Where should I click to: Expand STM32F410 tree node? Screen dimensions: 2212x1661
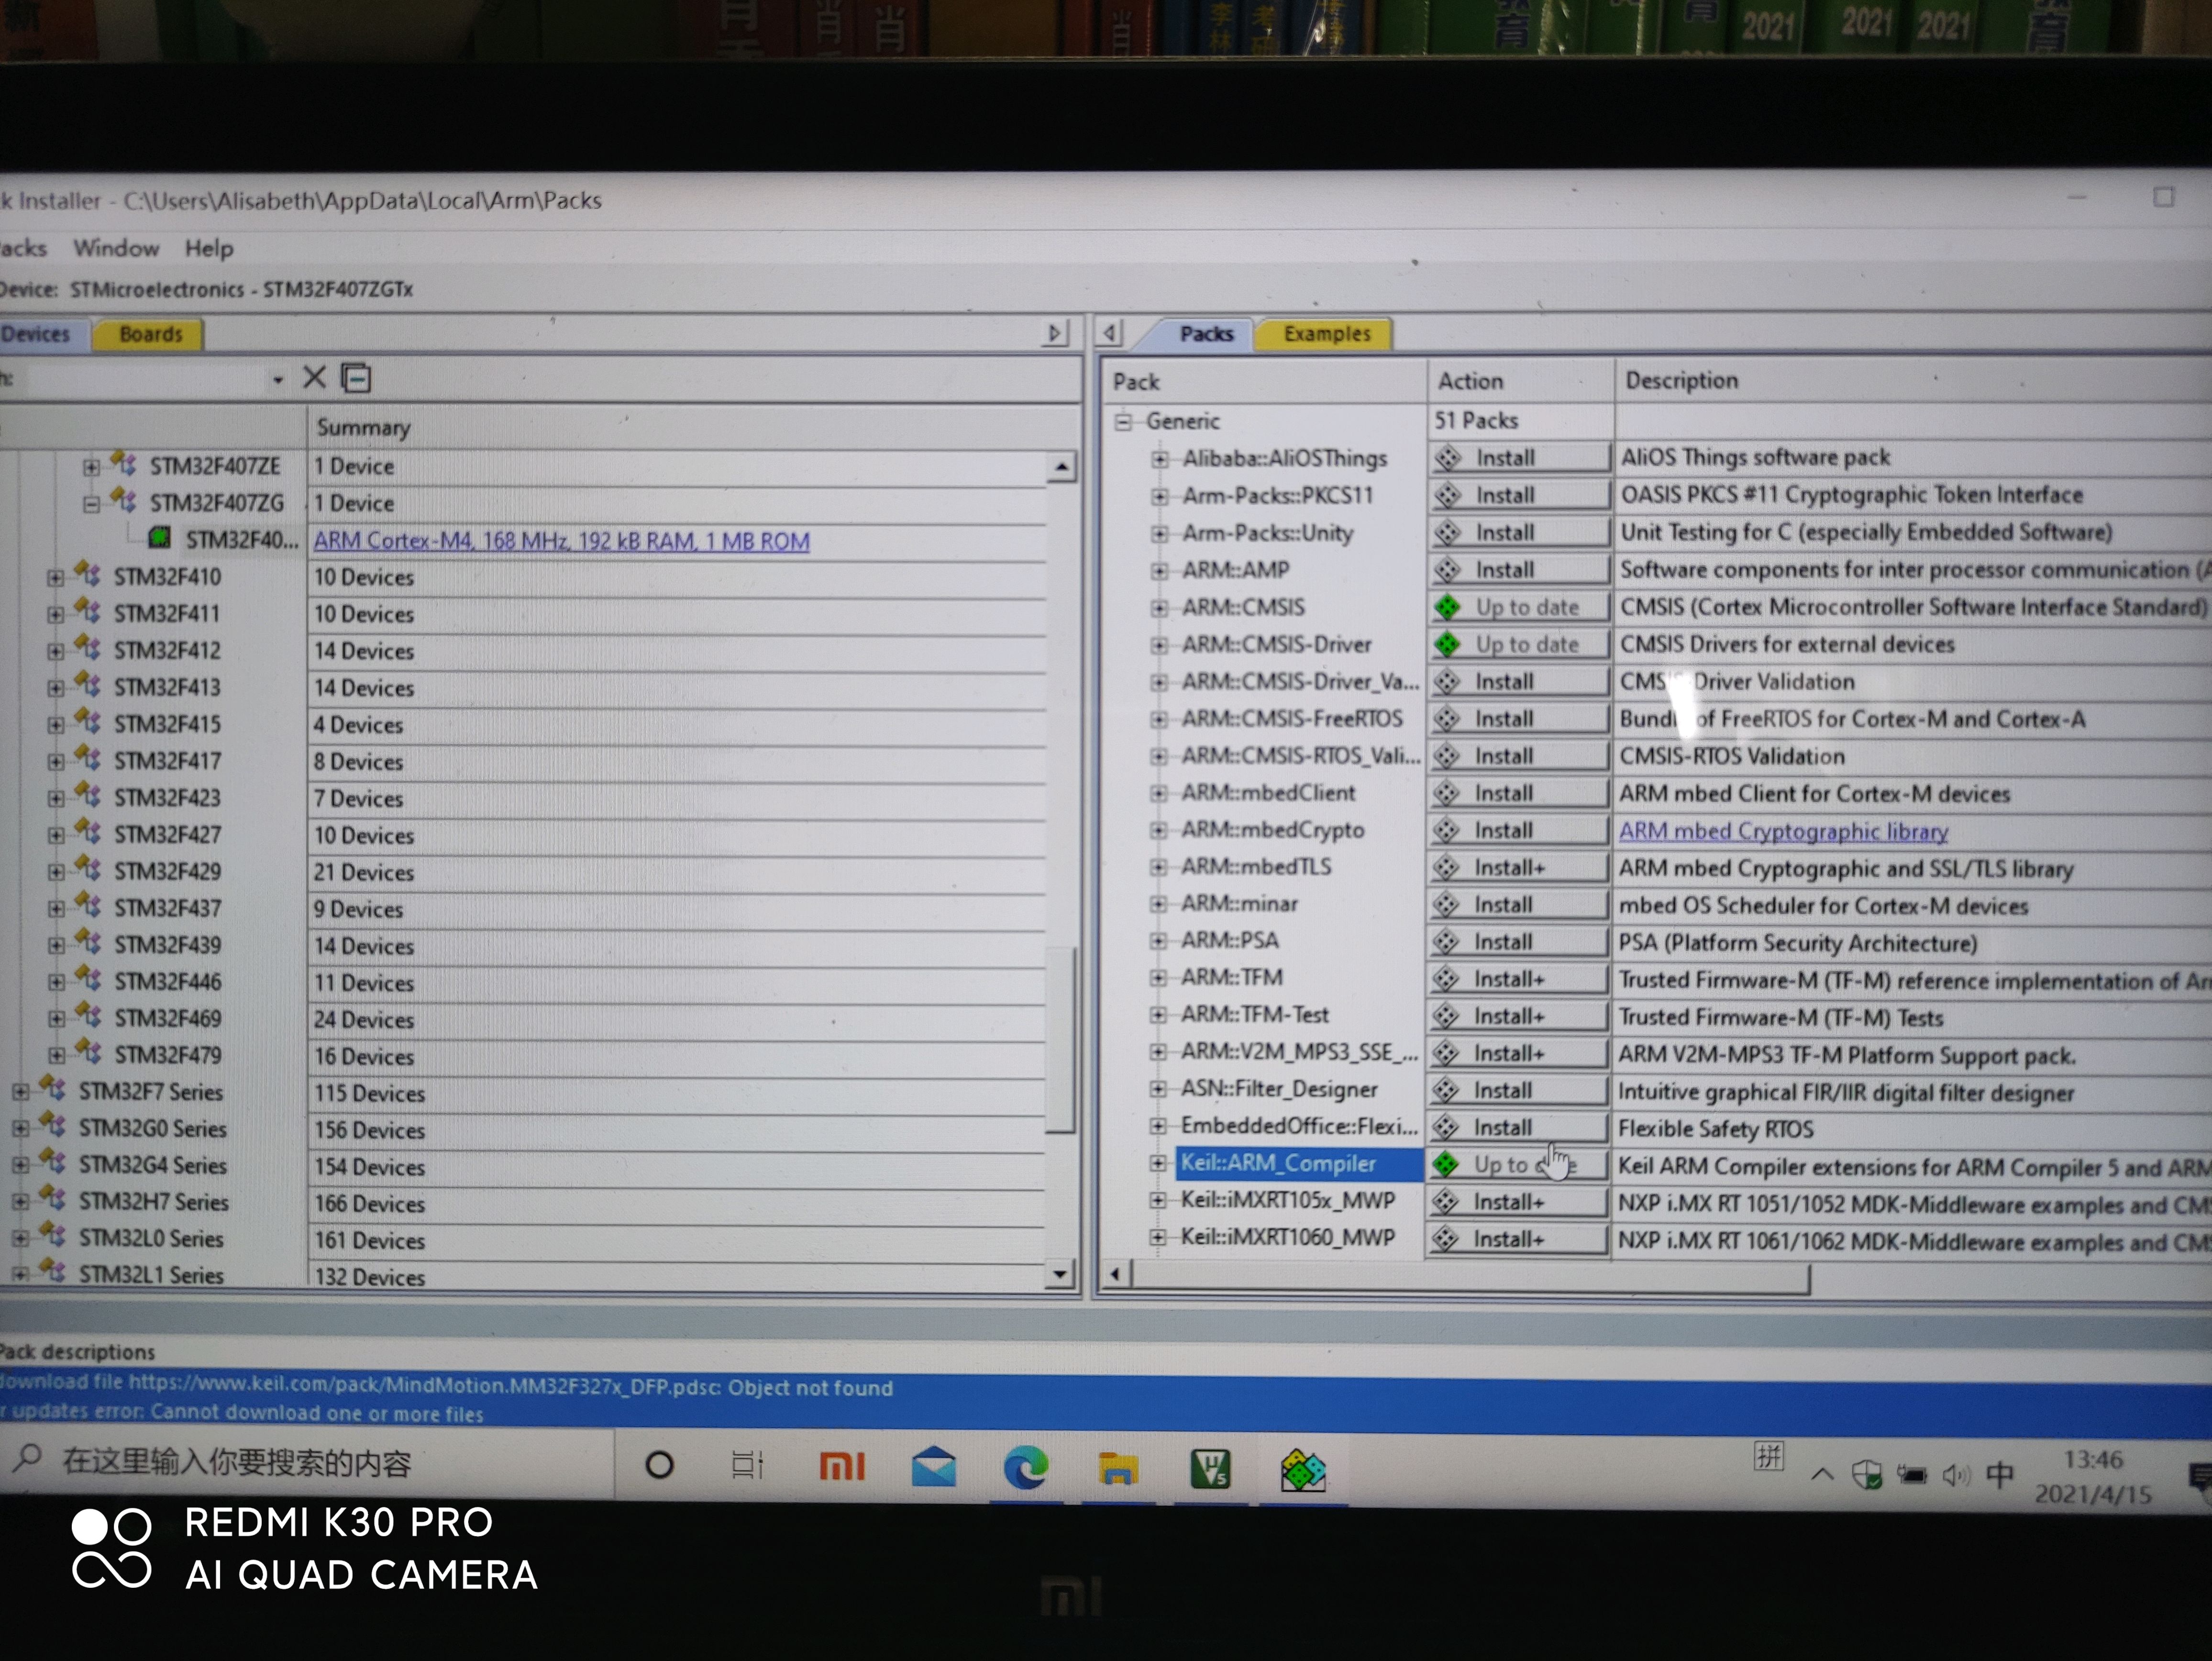(56, 577)
